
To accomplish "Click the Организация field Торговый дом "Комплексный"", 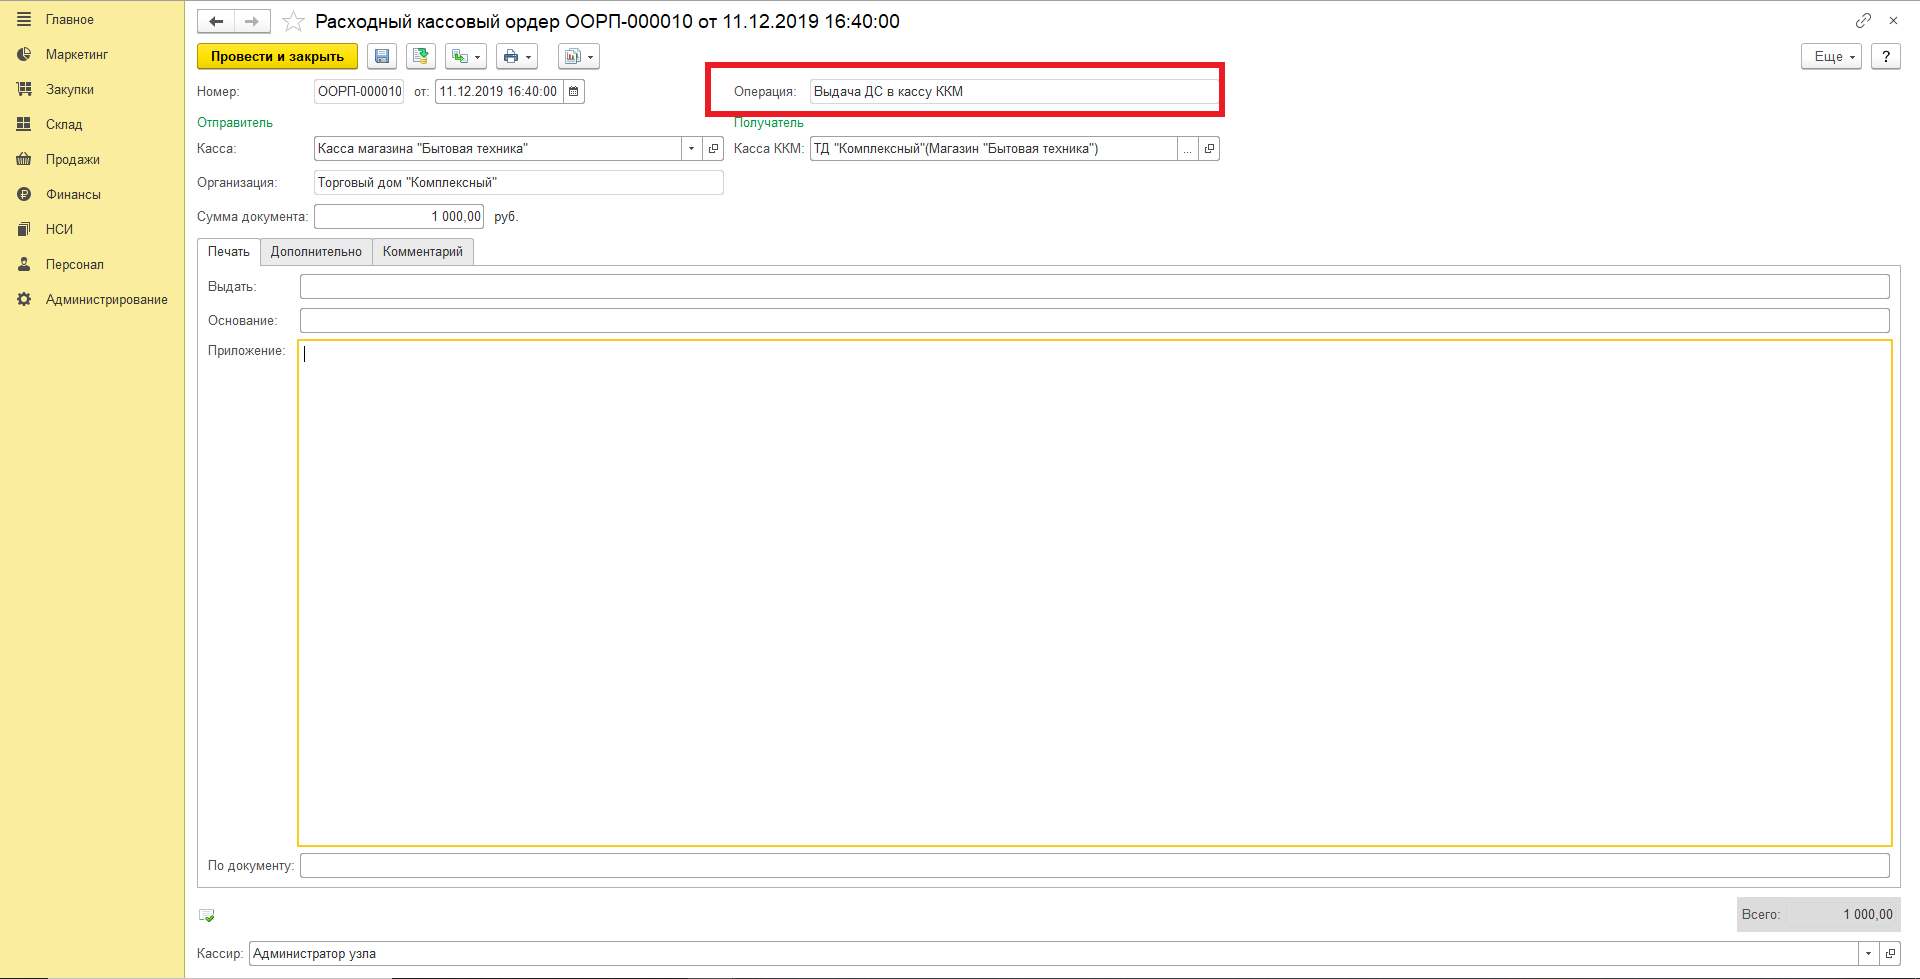I will pos(518,183).
